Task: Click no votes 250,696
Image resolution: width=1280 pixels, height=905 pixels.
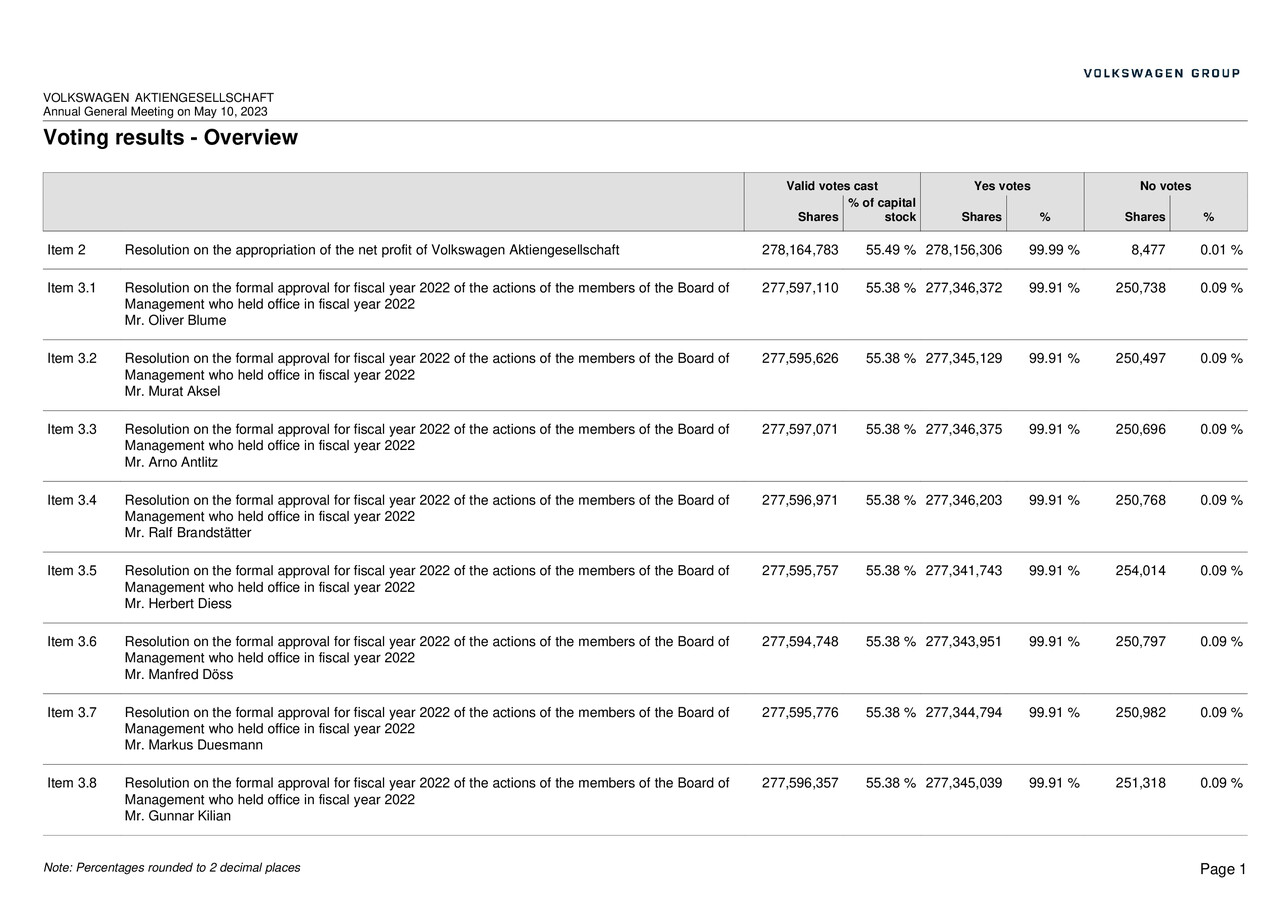Action: pos(1140,430)
